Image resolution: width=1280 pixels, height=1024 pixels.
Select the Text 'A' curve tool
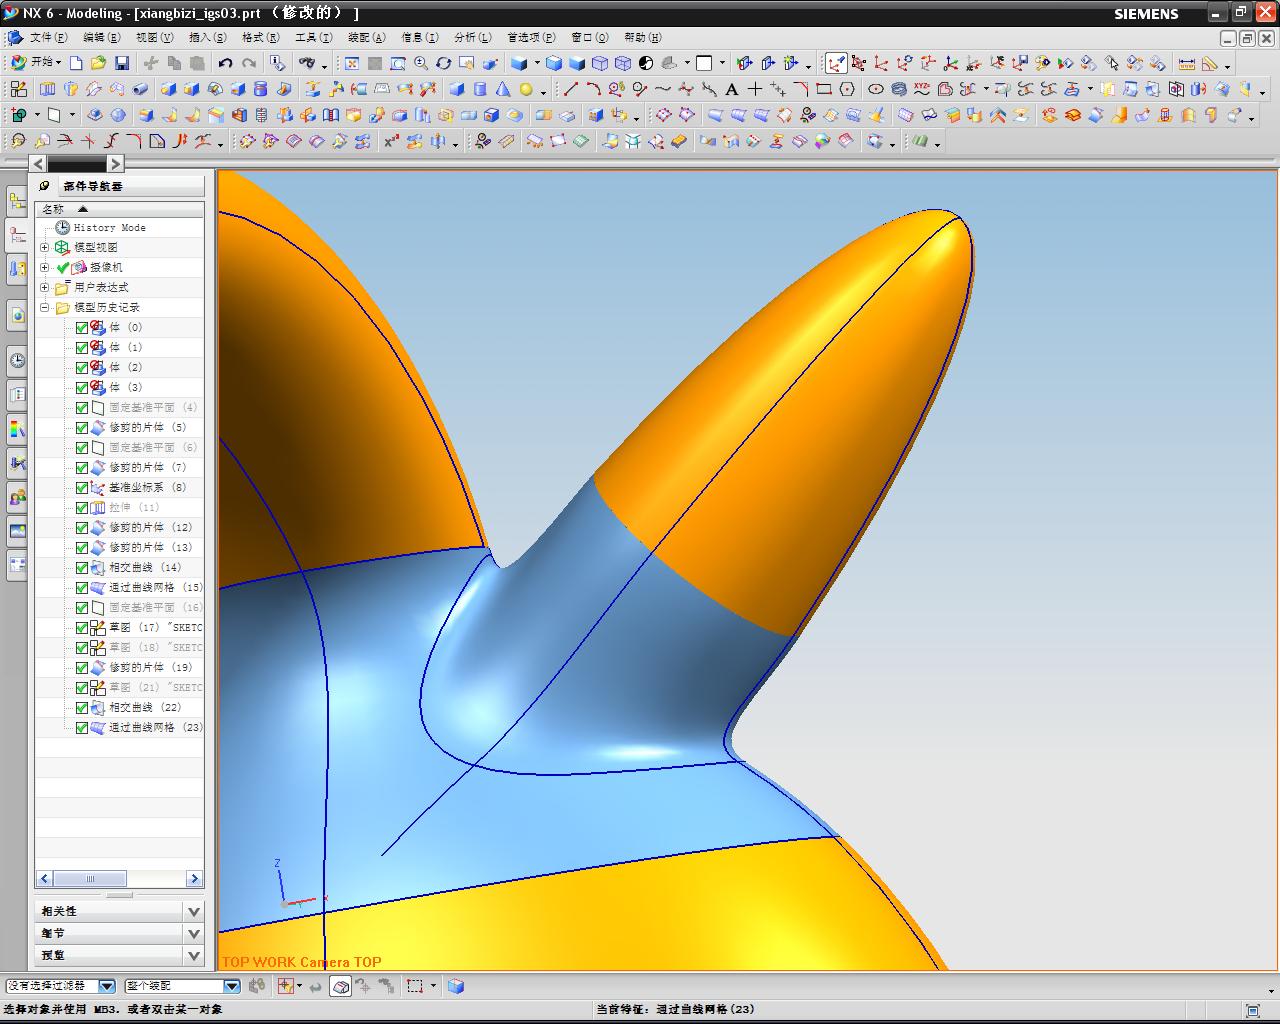click(732, 89)
